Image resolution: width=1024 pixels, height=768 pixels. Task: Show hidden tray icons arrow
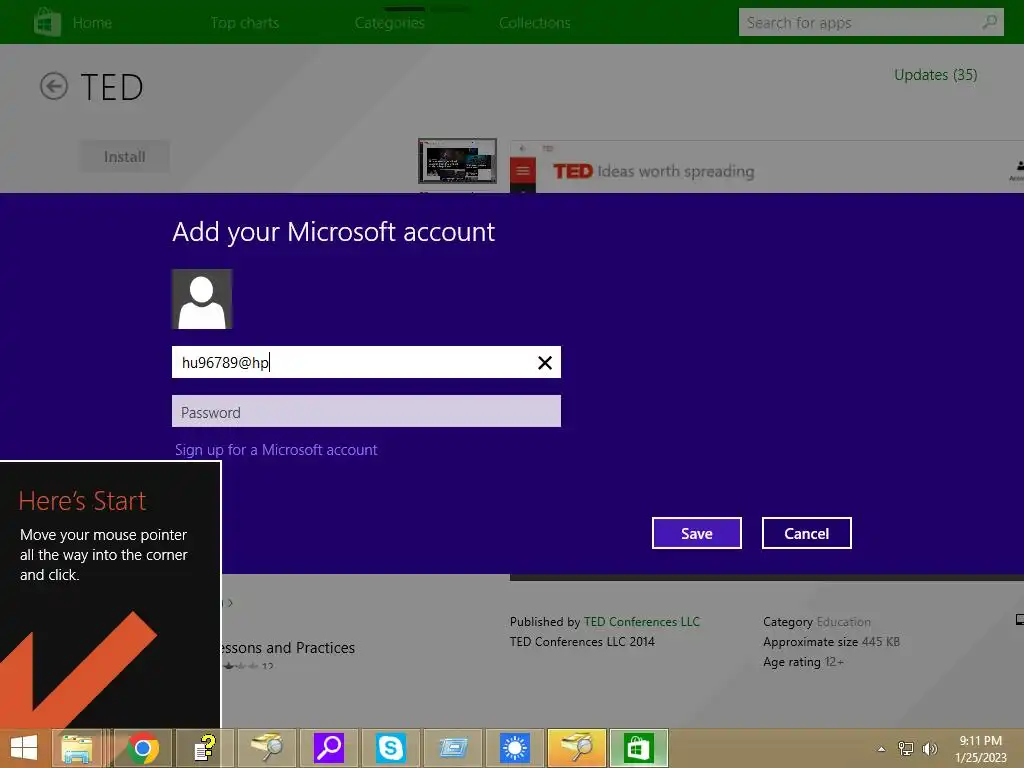pyautogui.click(x=881, y=749)
